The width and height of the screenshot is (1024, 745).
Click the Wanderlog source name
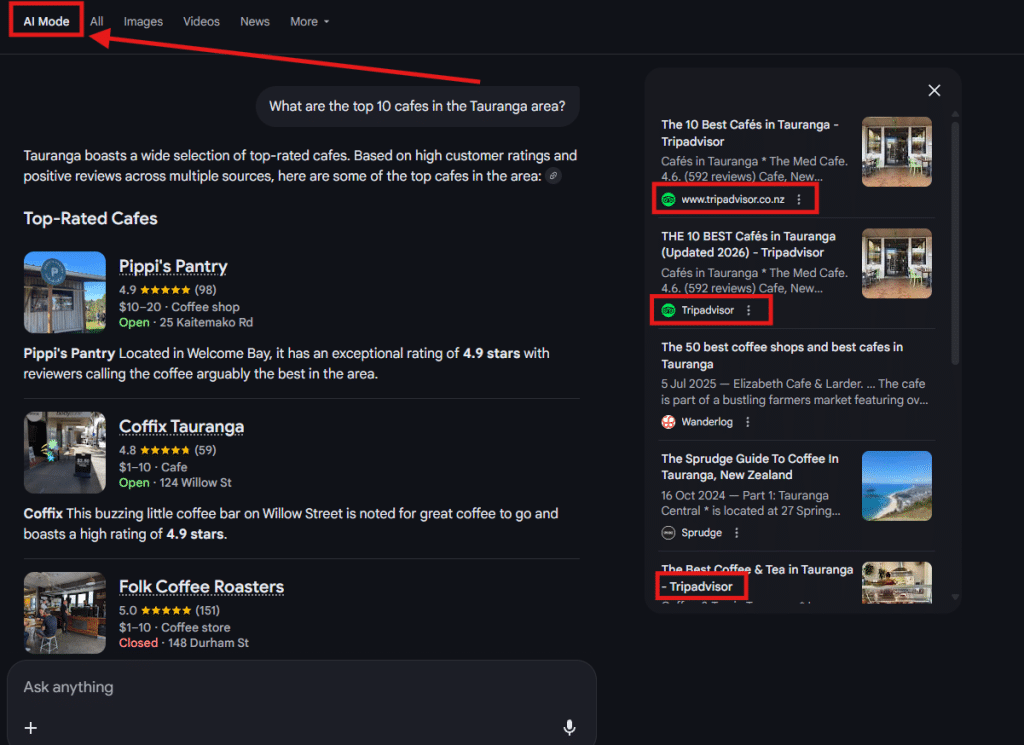[x=707, y=422]
